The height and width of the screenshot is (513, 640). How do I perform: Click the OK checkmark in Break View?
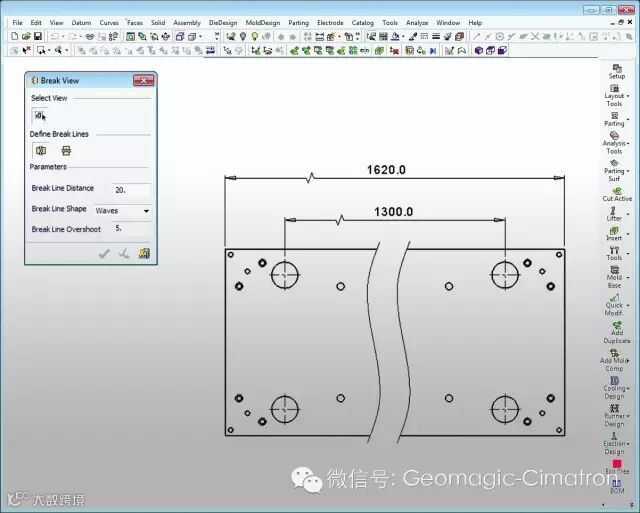104,254
